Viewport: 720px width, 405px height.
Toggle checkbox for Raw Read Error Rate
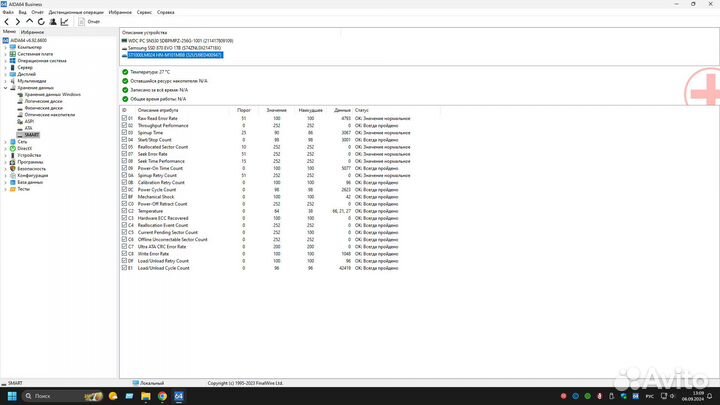(x=125, y=118)
